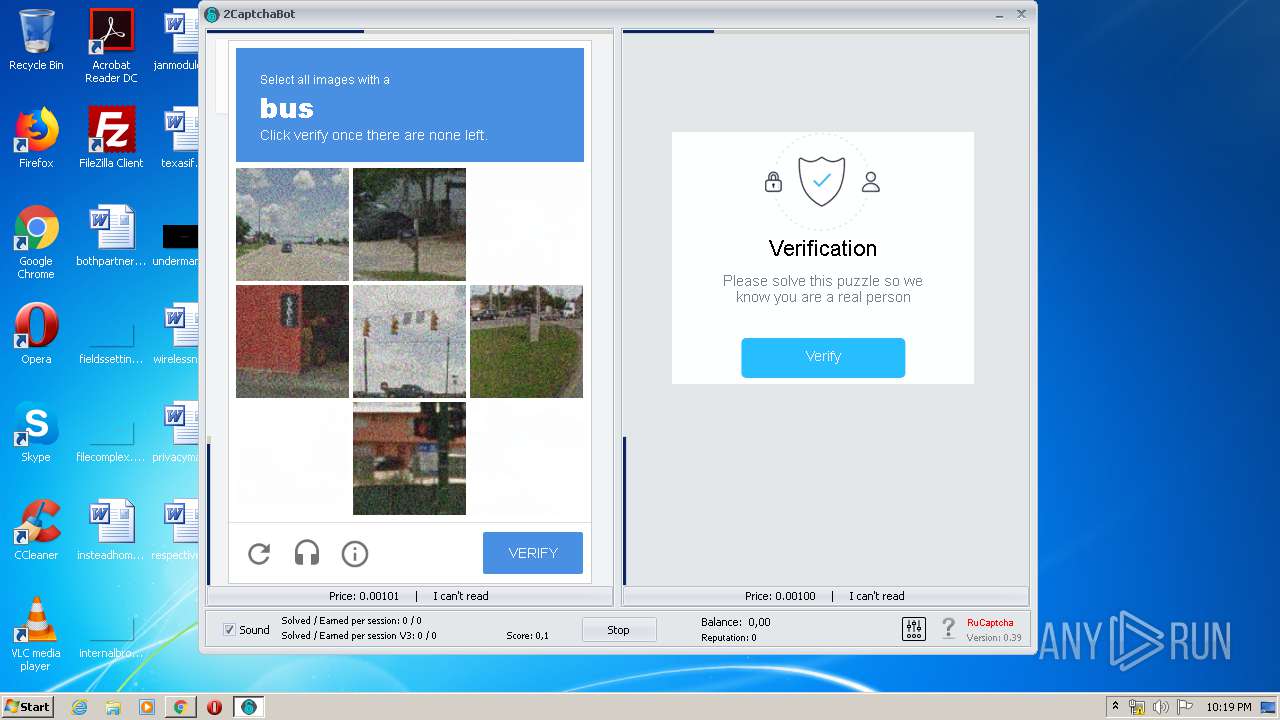1280x720 pixels.
Task: Click the clock showing 10:19 PM
Action: 1229,707
